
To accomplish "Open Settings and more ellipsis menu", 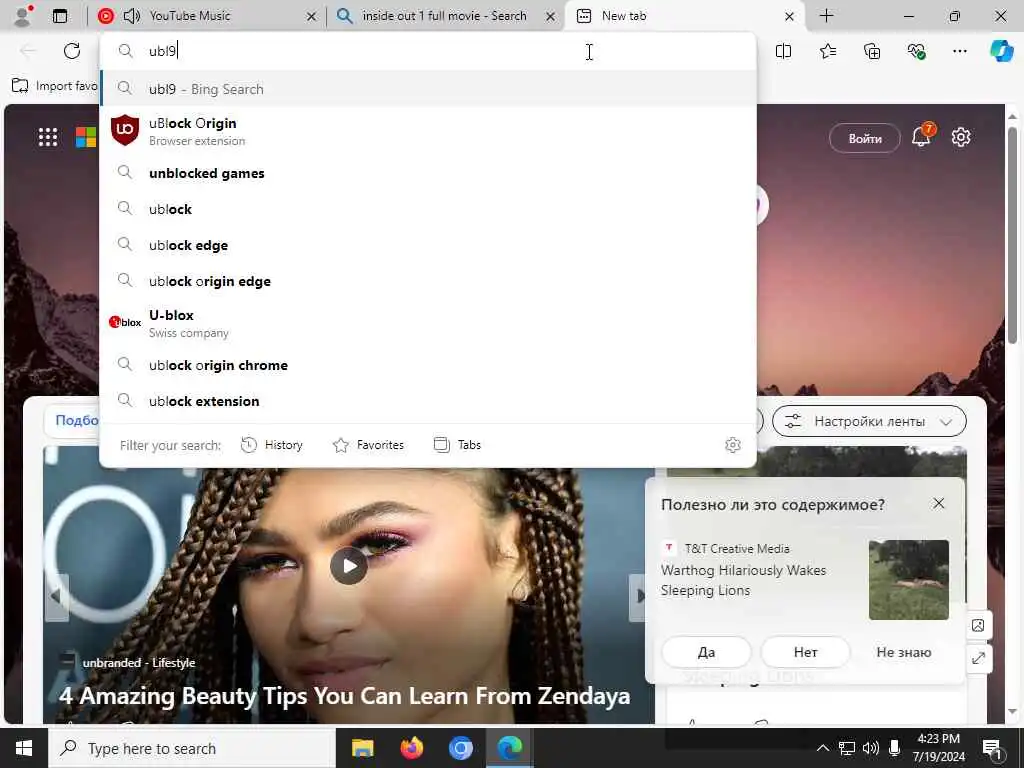I will coord(959,51).
